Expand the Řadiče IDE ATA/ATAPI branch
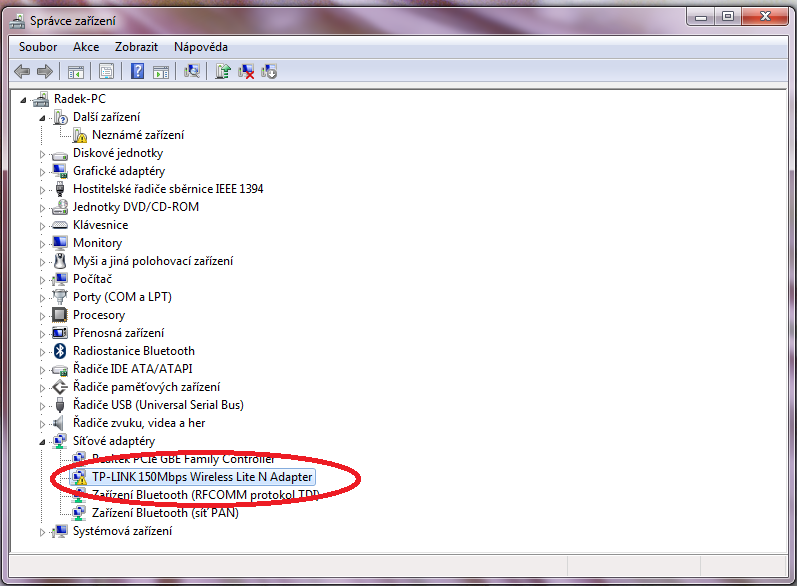 coord(42,369)
